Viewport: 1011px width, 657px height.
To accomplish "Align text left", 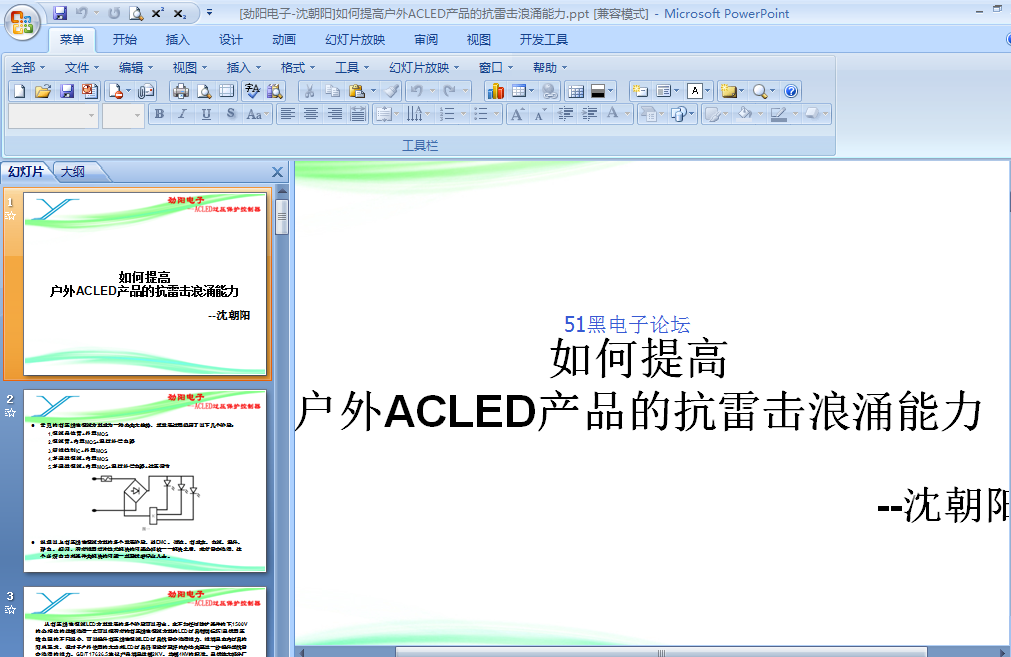I will point(288,114).
